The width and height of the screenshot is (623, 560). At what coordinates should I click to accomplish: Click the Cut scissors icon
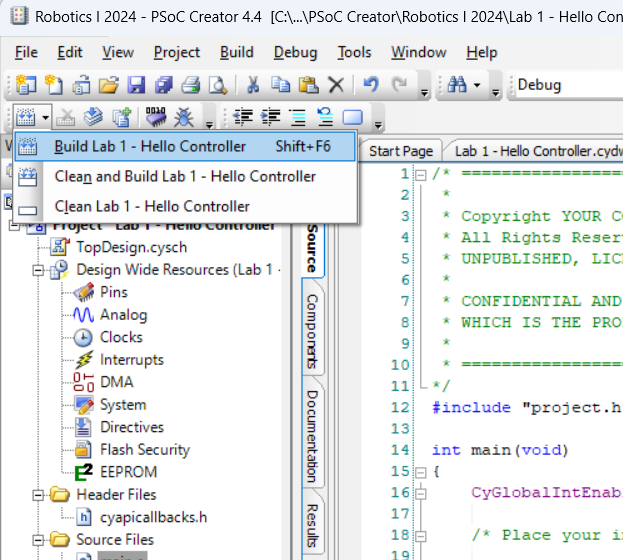[x=253, y=85]
